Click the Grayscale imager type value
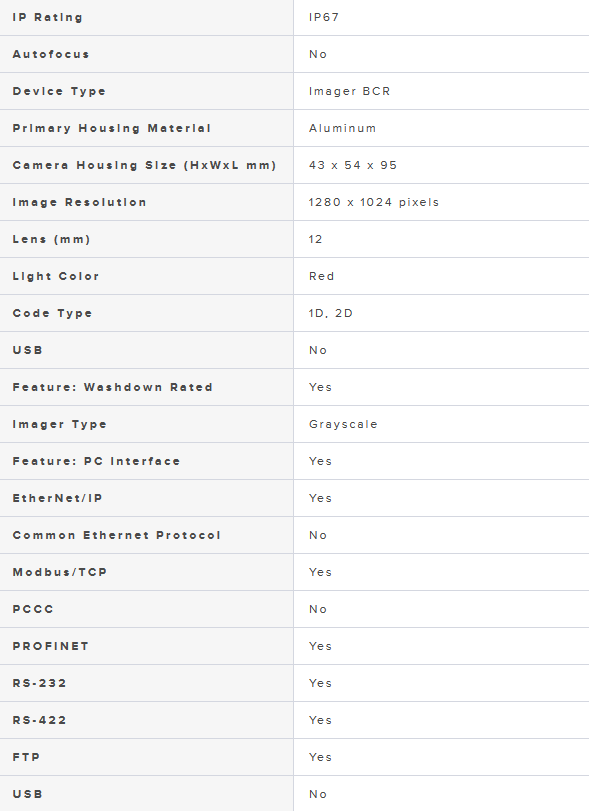 (343, 425)
